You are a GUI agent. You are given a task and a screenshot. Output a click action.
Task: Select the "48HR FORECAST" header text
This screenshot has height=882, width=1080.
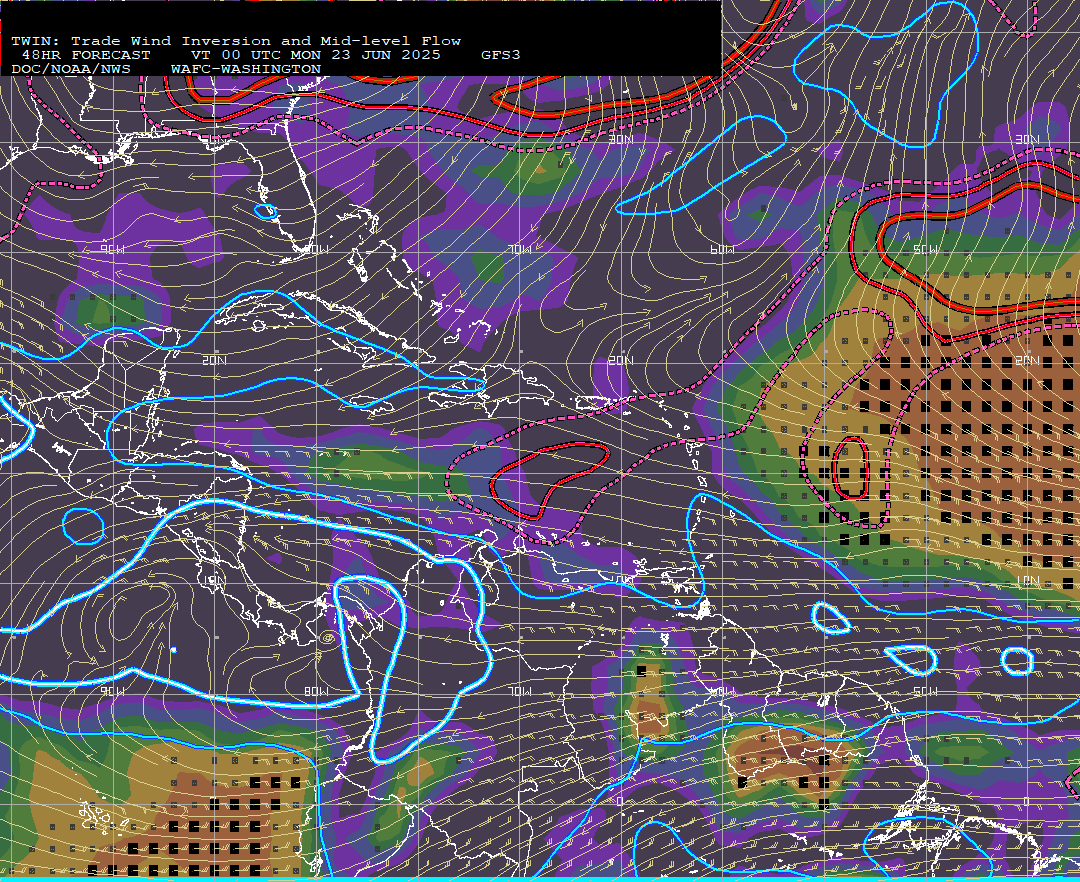[x=86, y=55]
